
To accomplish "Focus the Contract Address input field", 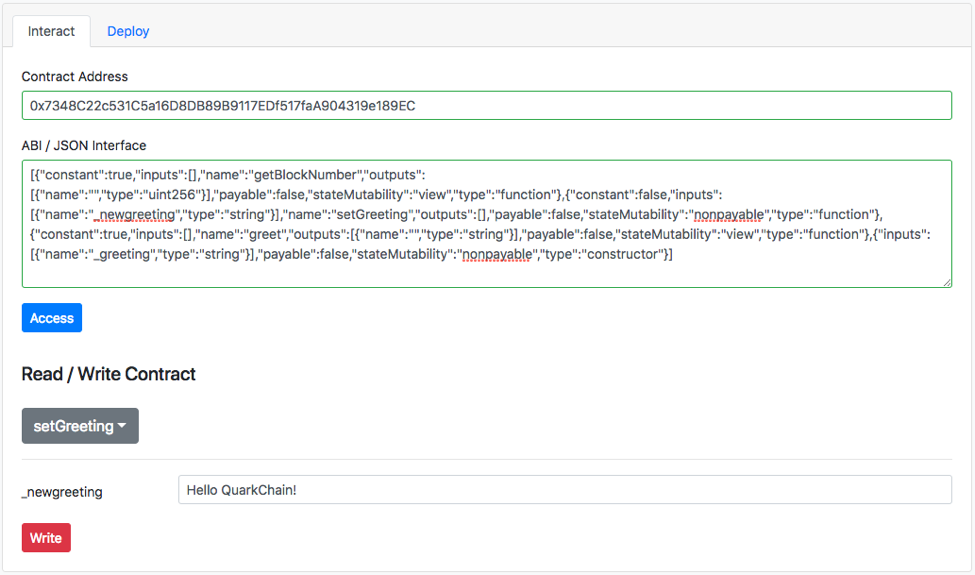I will pyautogui.click(x=486, y=105).
